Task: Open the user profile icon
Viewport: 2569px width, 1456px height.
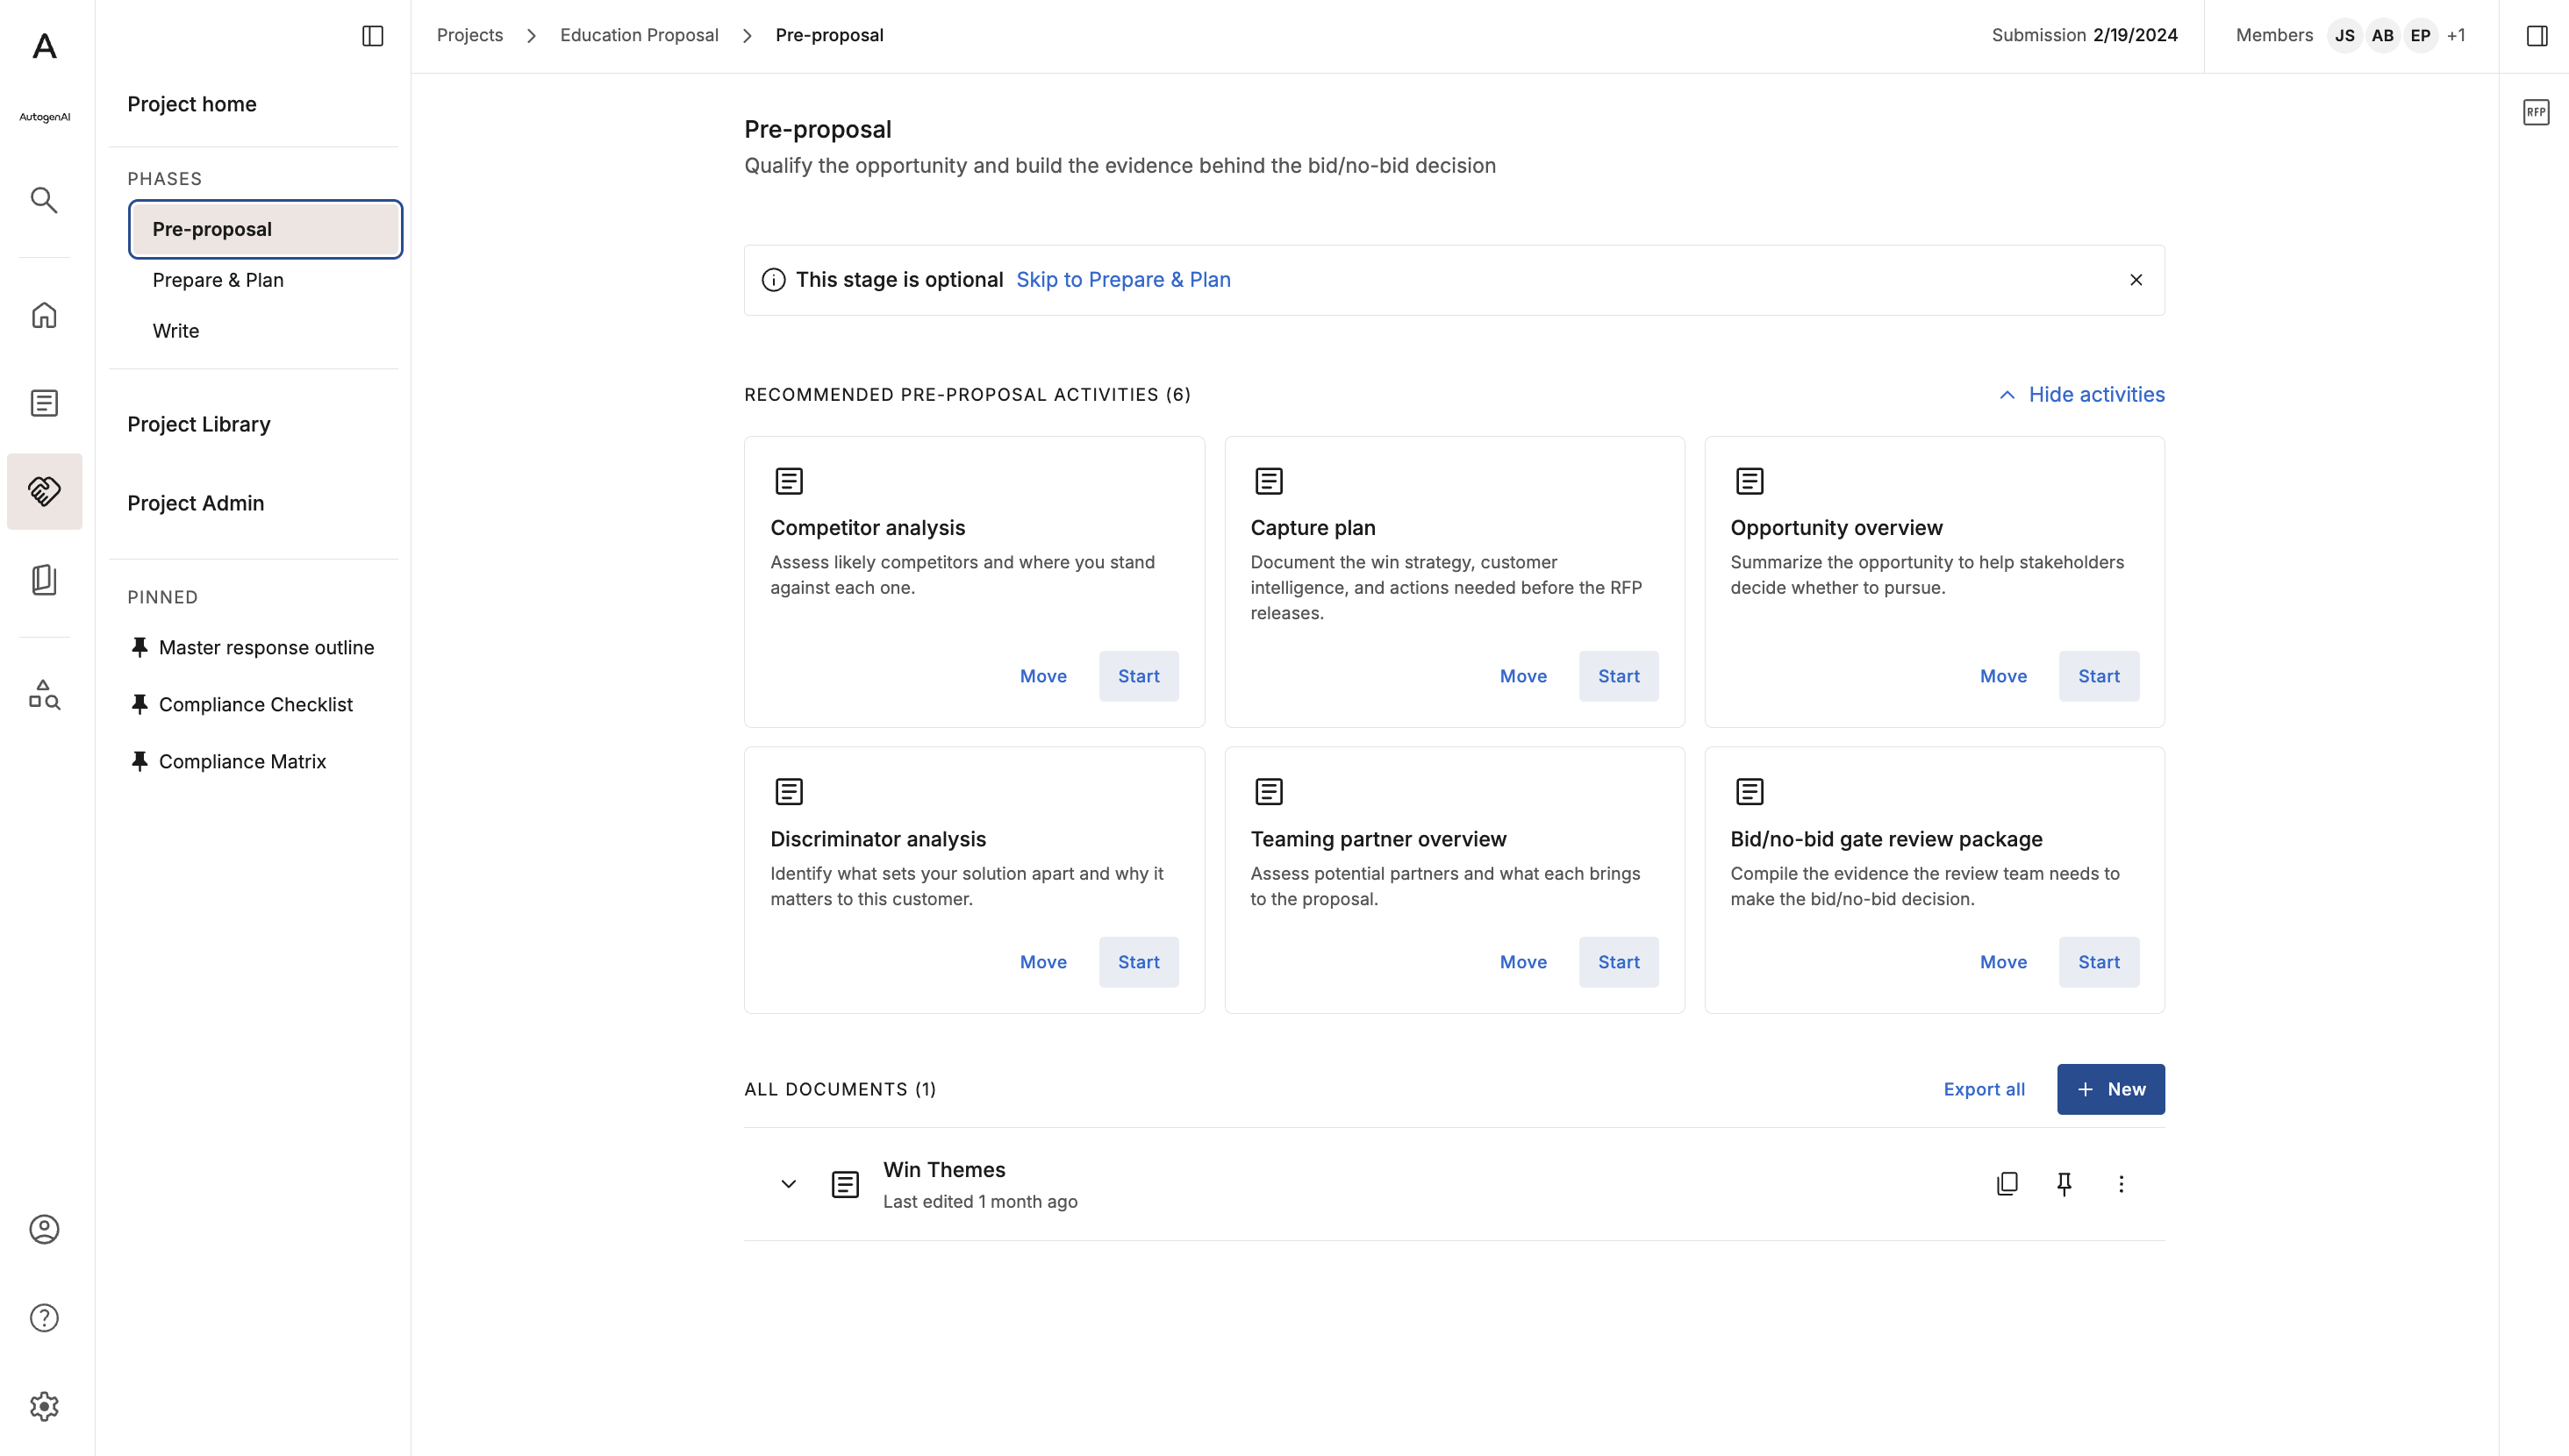Action: 44,1229
